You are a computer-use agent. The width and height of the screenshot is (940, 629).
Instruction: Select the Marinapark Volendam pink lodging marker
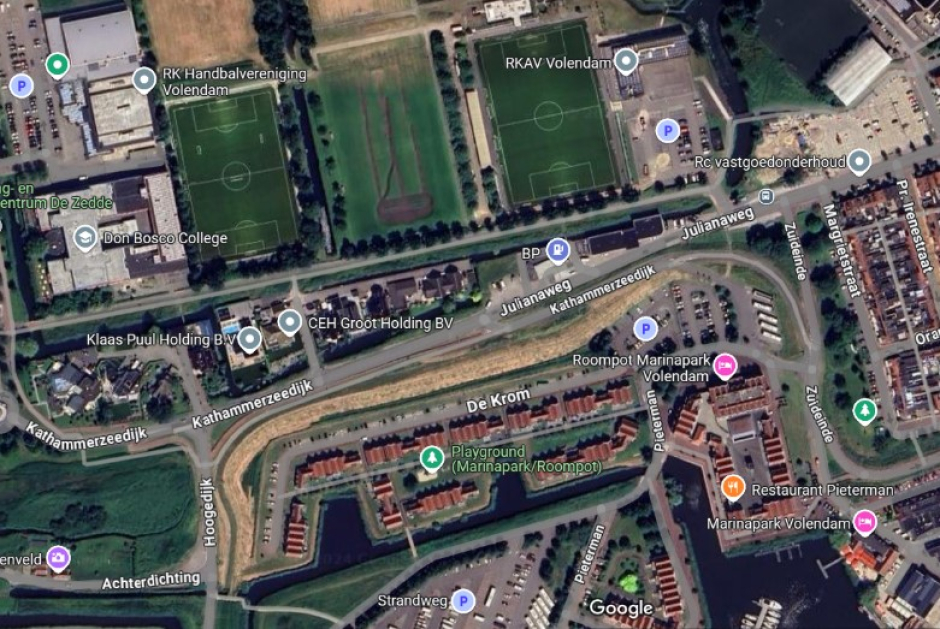click(x=864, y=522)
